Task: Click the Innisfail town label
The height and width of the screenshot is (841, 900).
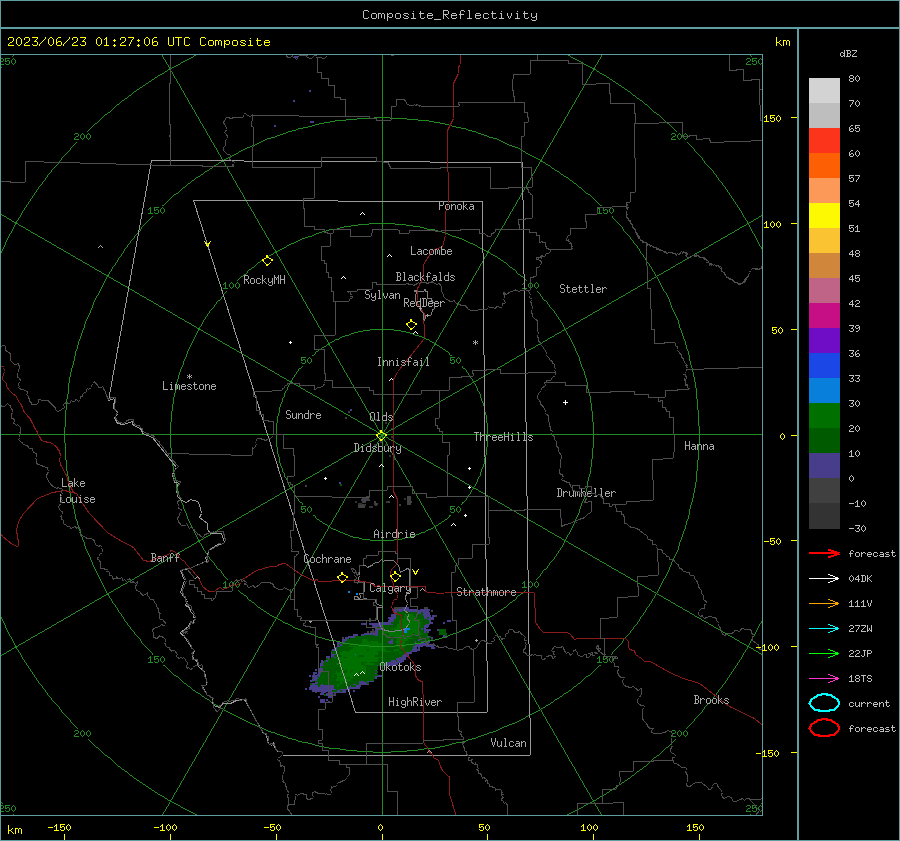Action: click(x=403, y=362)
